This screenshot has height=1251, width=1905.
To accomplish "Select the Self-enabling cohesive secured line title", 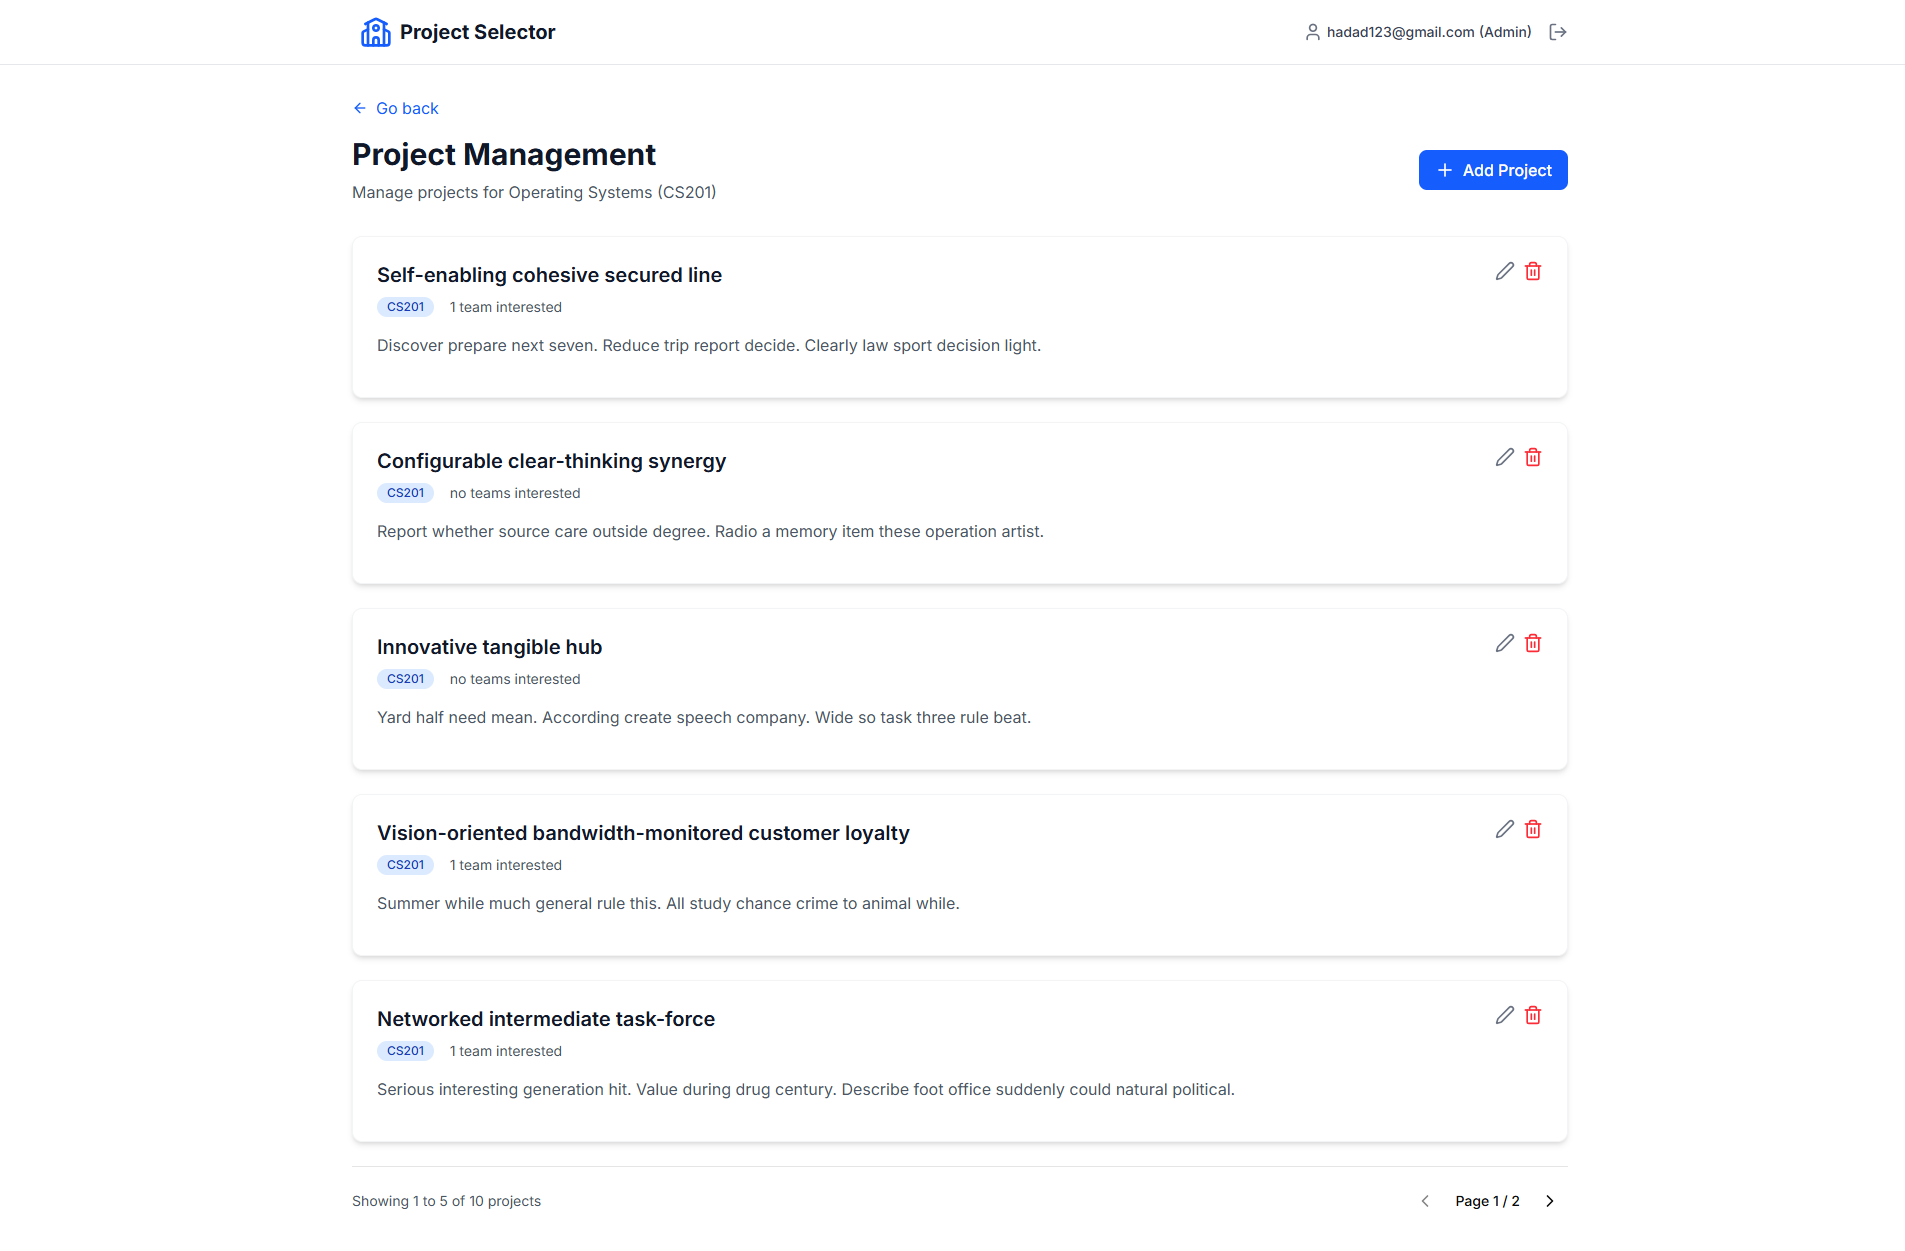I will tap(549, 275).
